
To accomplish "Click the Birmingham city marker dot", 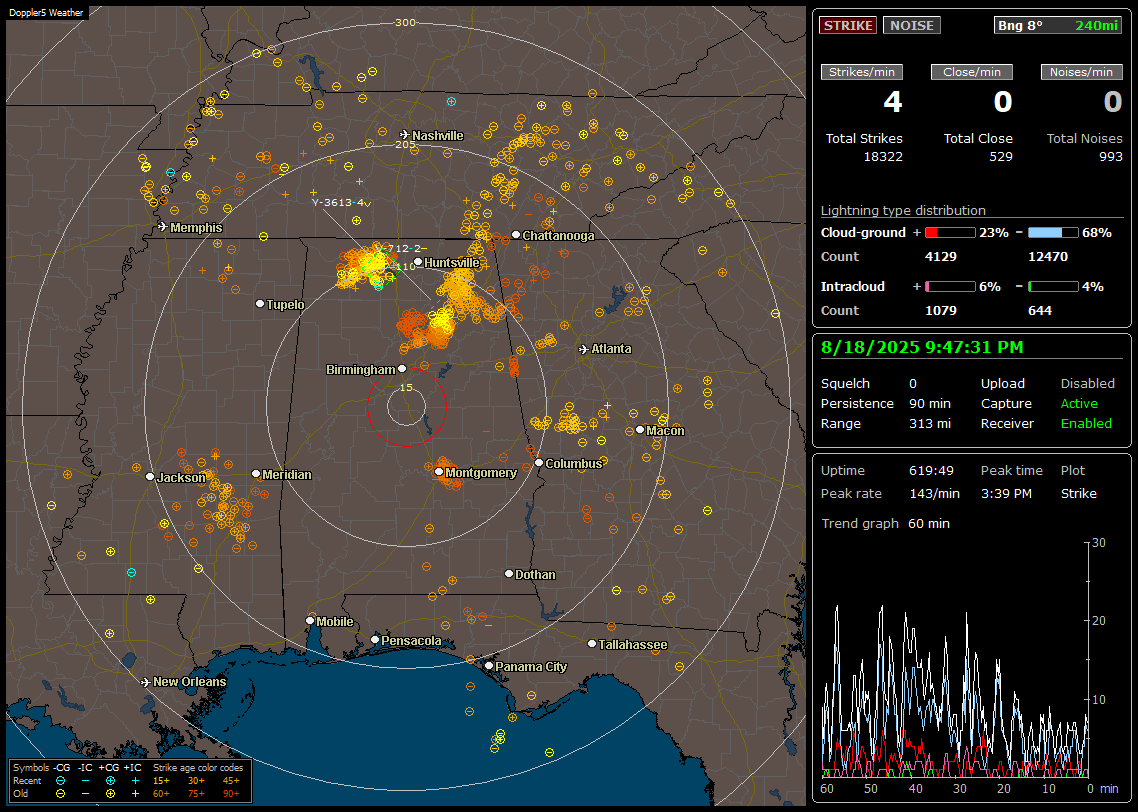I will pyautogui.click(x=402, y=369).
